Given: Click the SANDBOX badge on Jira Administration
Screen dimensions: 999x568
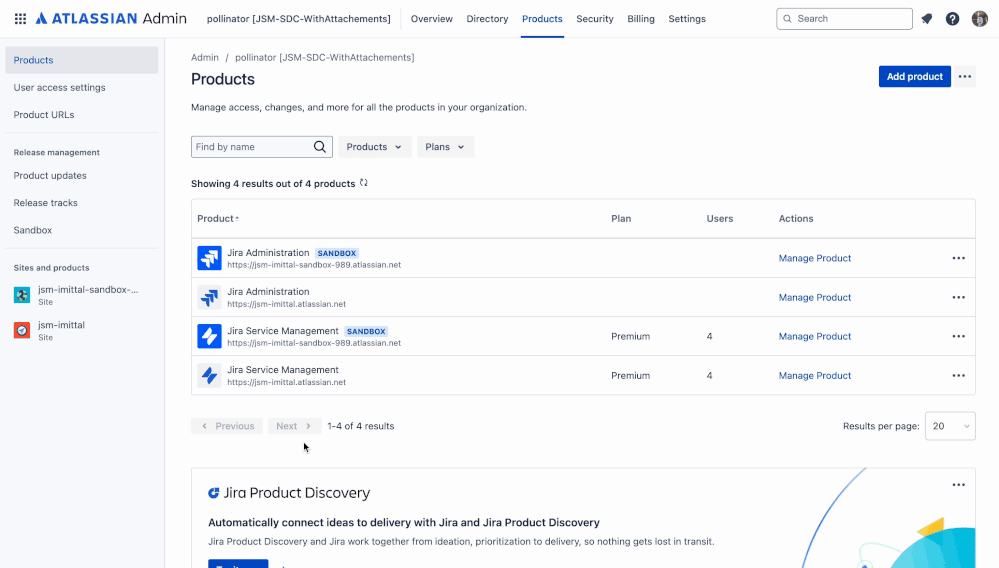Looking at the screenshot, I should pos(337,253).
